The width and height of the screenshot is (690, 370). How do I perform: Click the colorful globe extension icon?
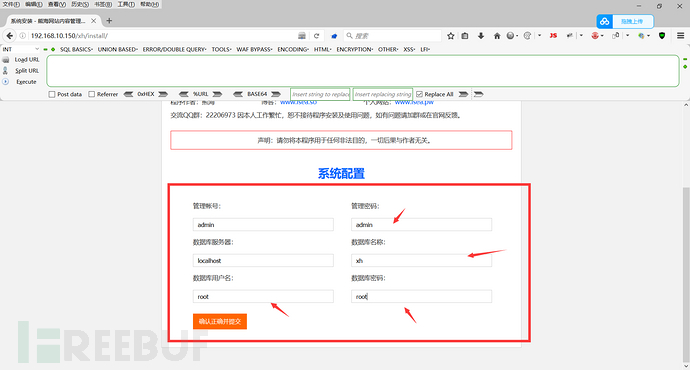[642, 36]
